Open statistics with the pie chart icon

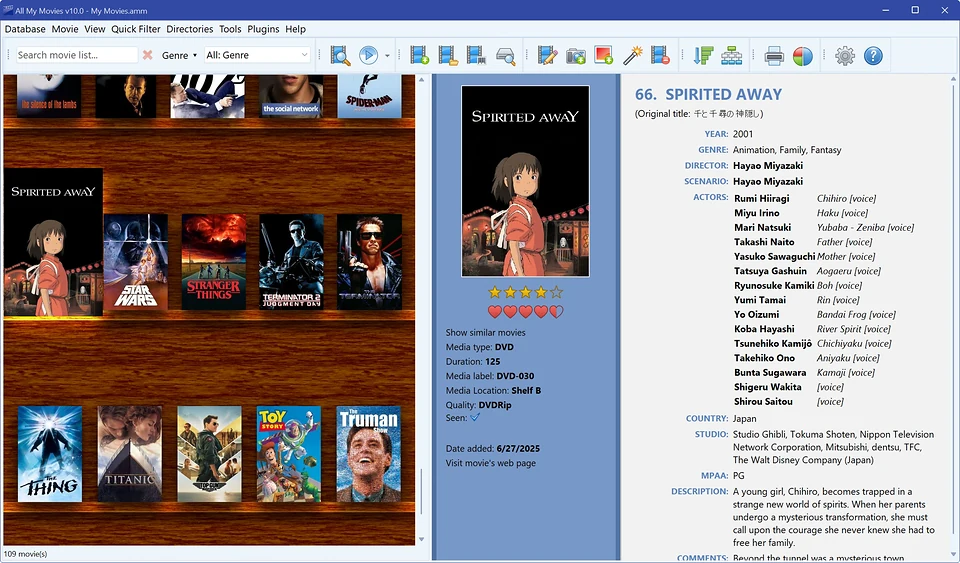point(803,56)
